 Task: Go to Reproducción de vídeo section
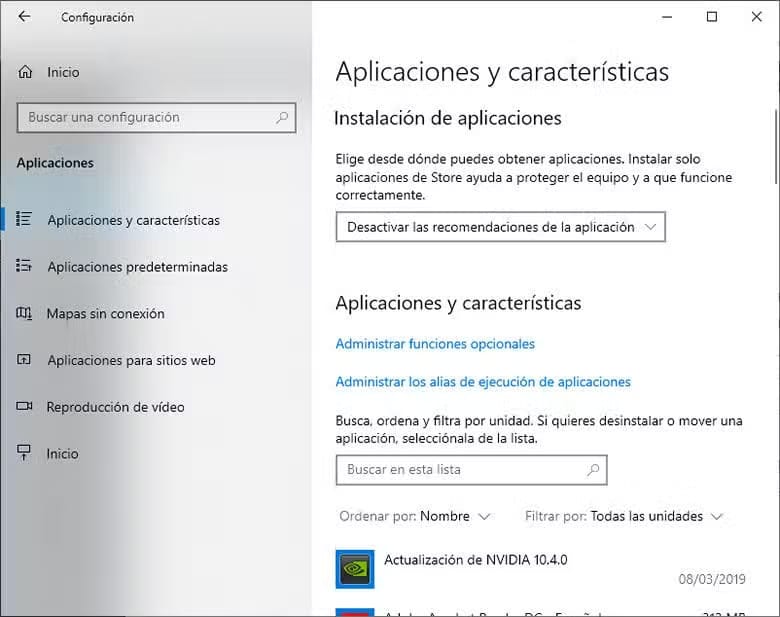click(x=115, y=407)
